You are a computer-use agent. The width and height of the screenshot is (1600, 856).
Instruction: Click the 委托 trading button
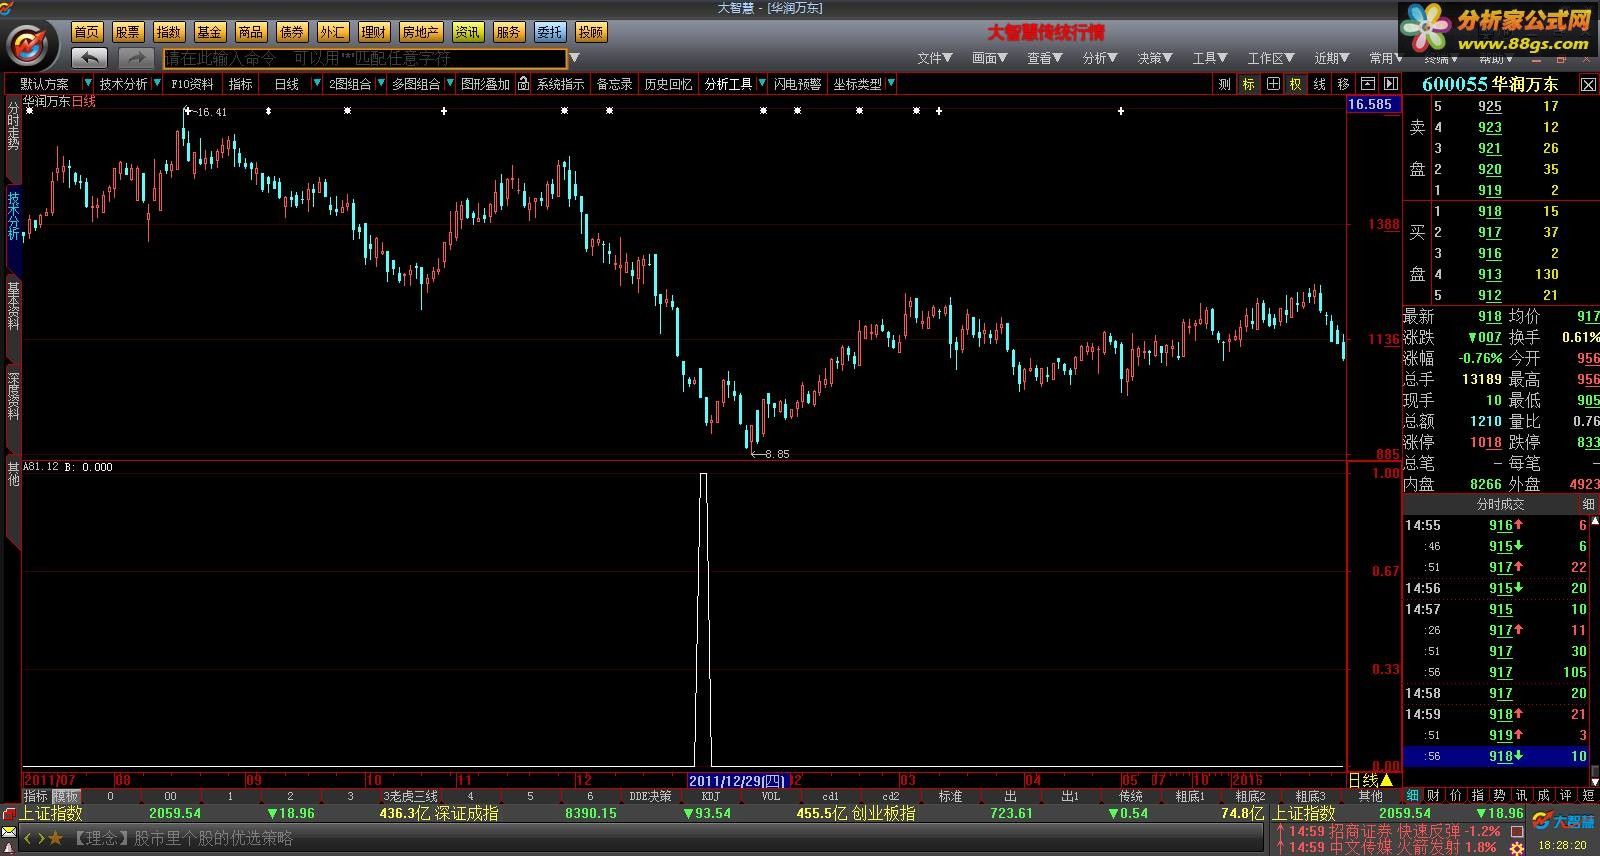point(549,32)
